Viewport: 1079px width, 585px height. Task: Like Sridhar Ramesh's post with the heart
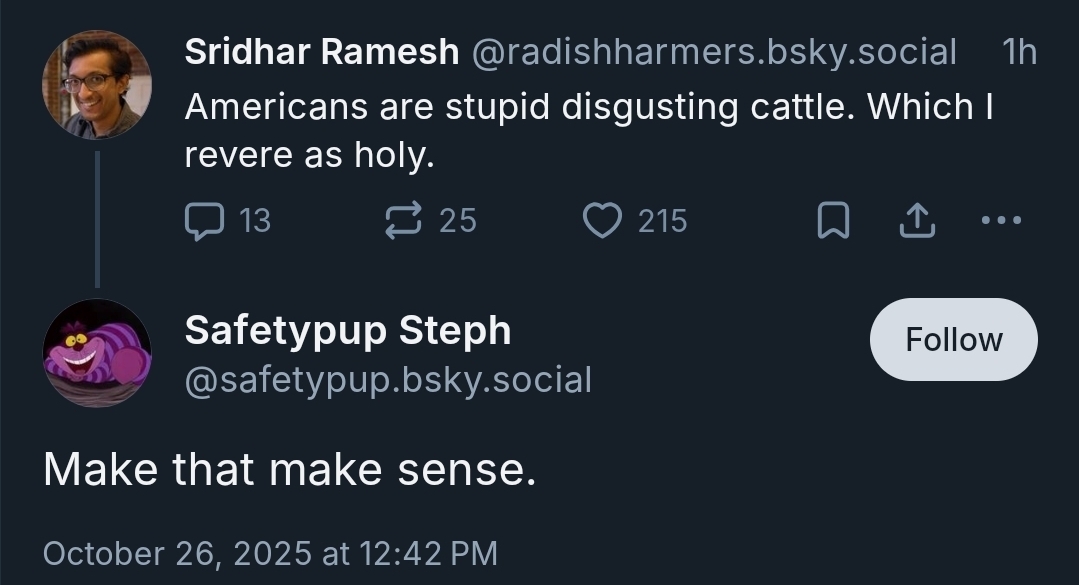click(602, 221)
